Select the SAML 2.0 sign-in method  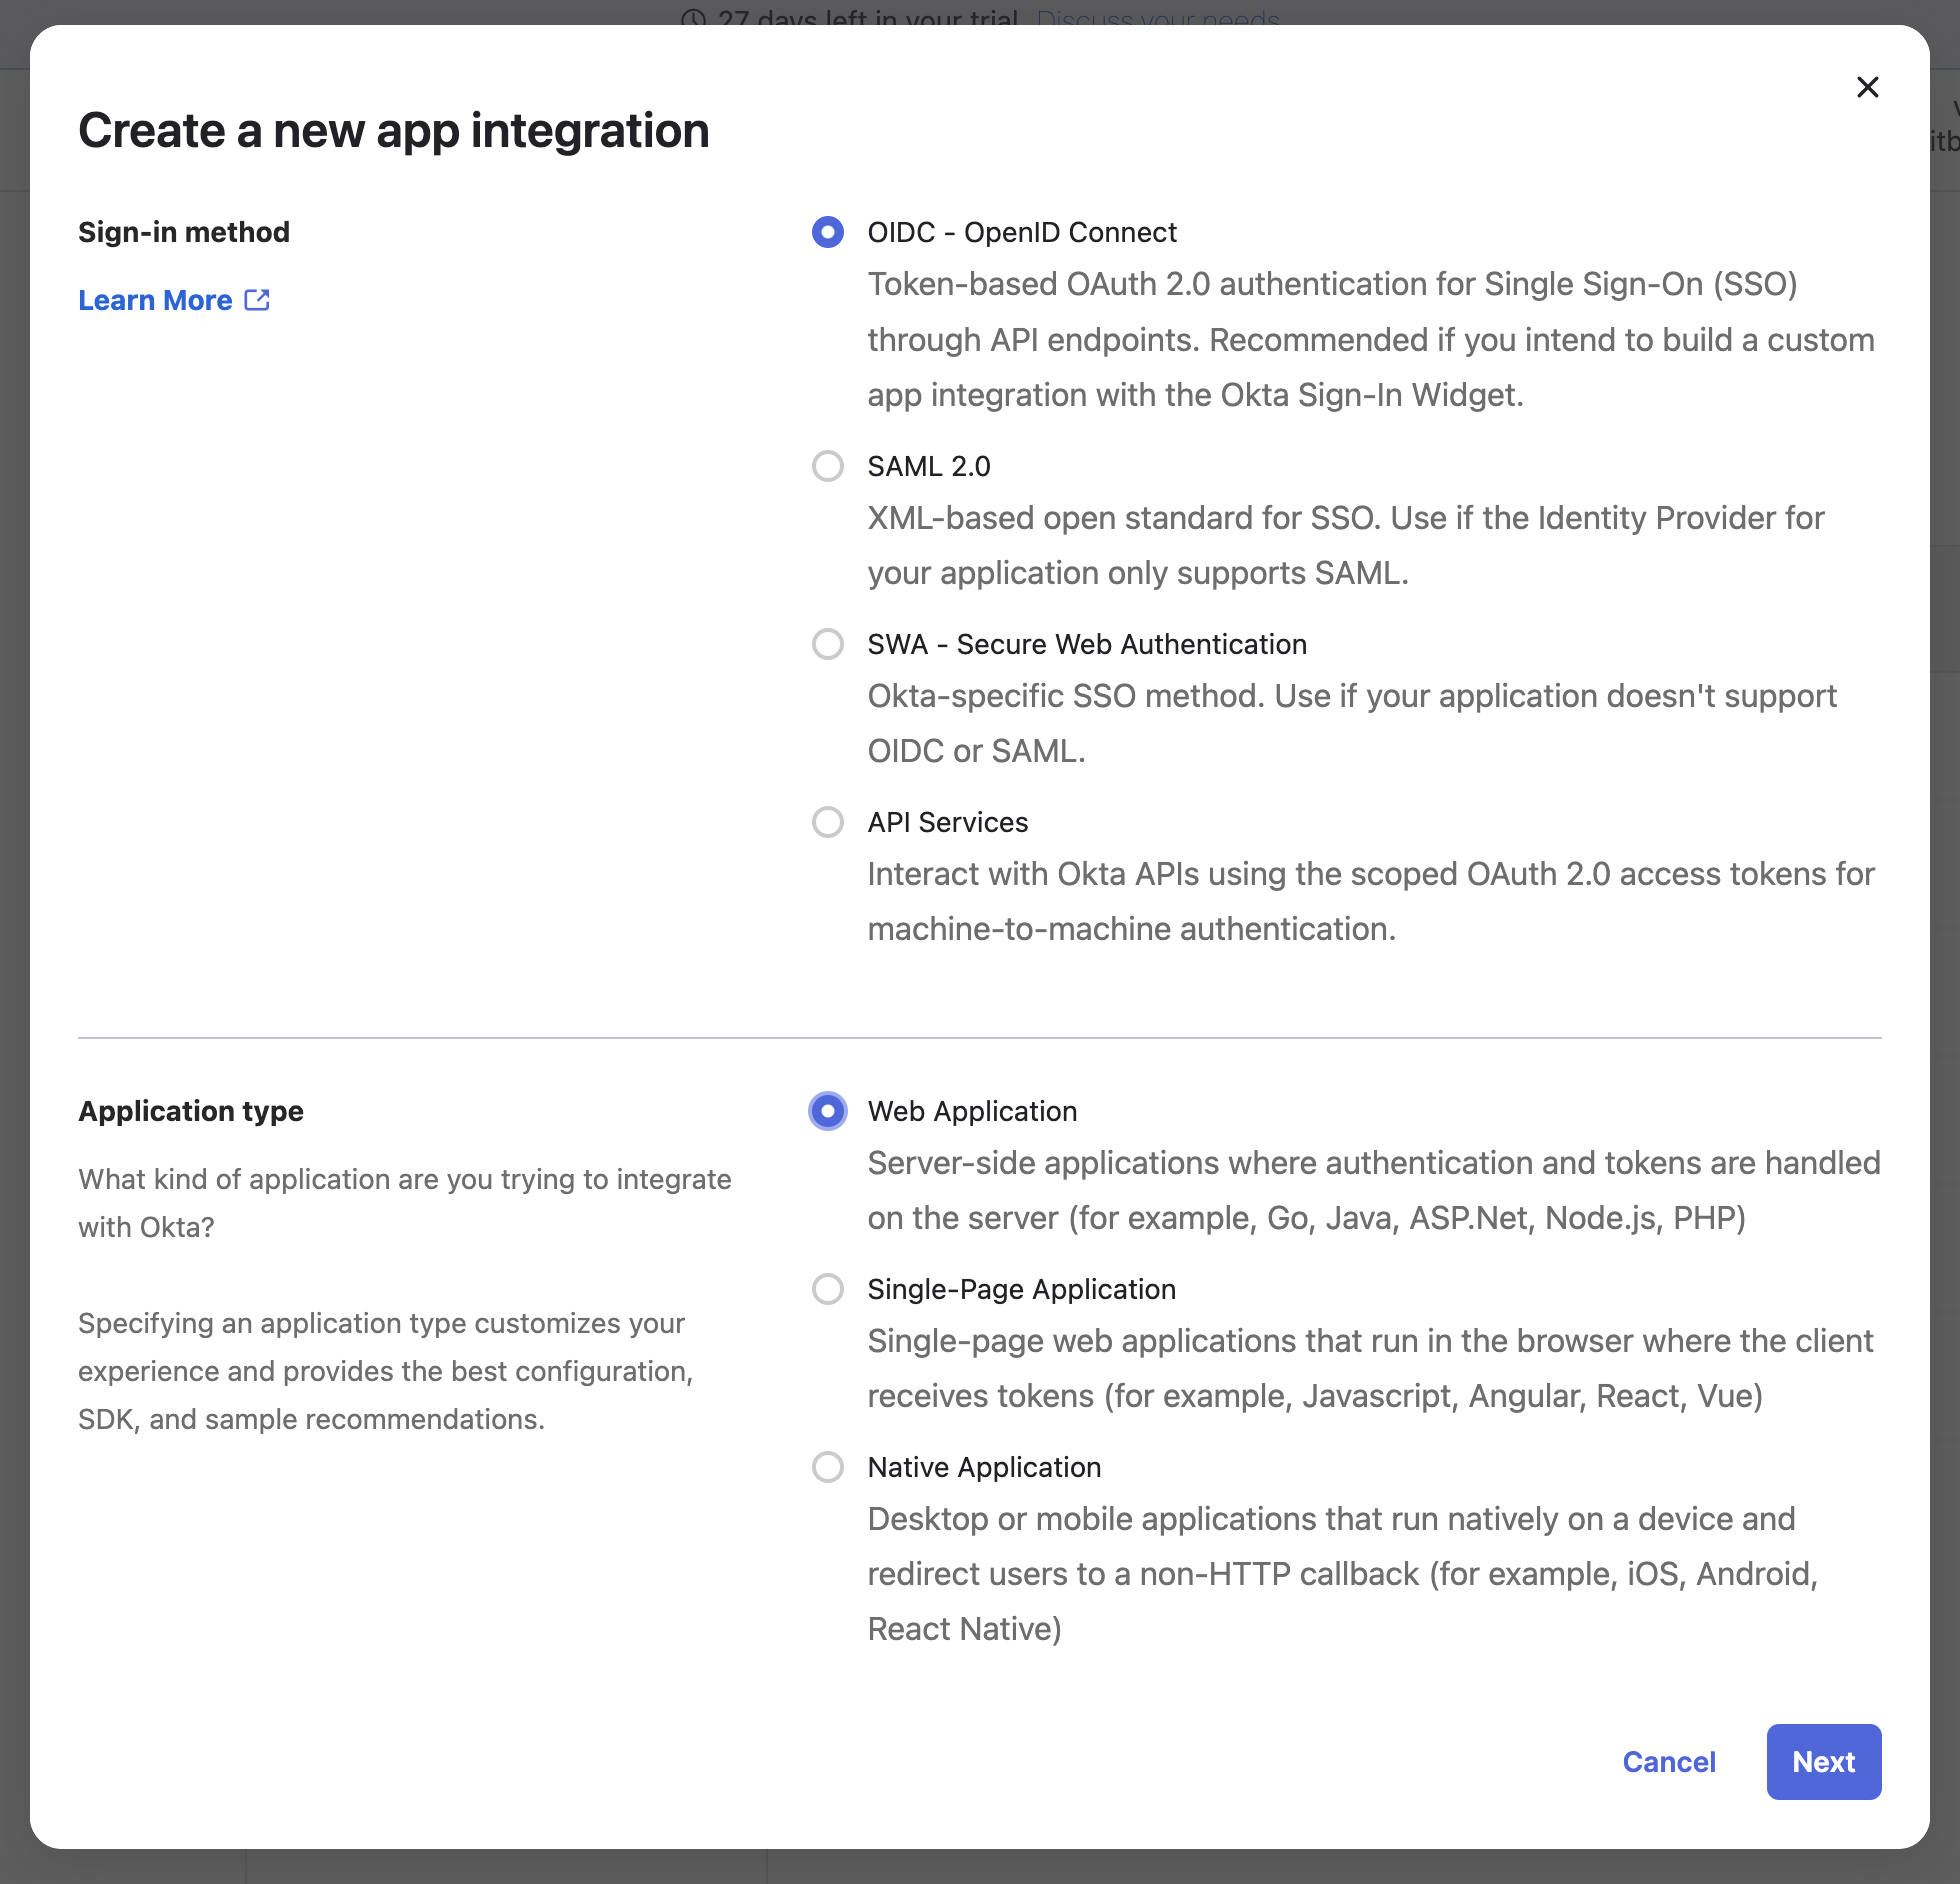[x=827, y=466]
